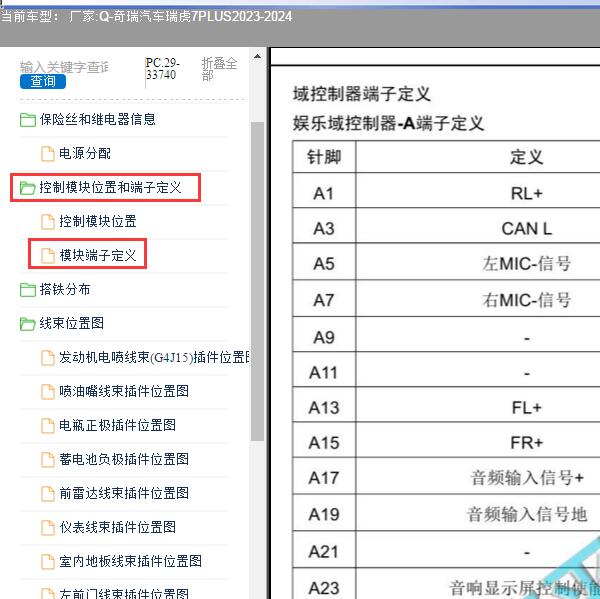Open 仪表线束插件位置图 document icon

click(x=47, y=528)
